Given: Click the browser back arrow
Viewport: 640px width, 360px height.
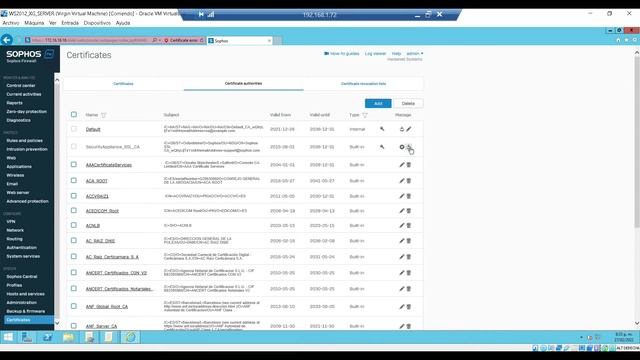Looking at the screenshot, I should pyautogui.click(x=7, y=40).
